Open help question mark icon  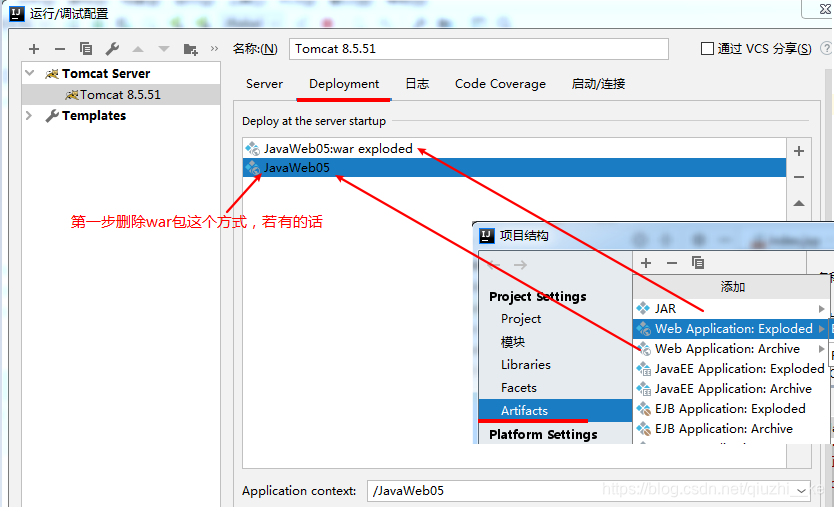(x=826, y=48)
